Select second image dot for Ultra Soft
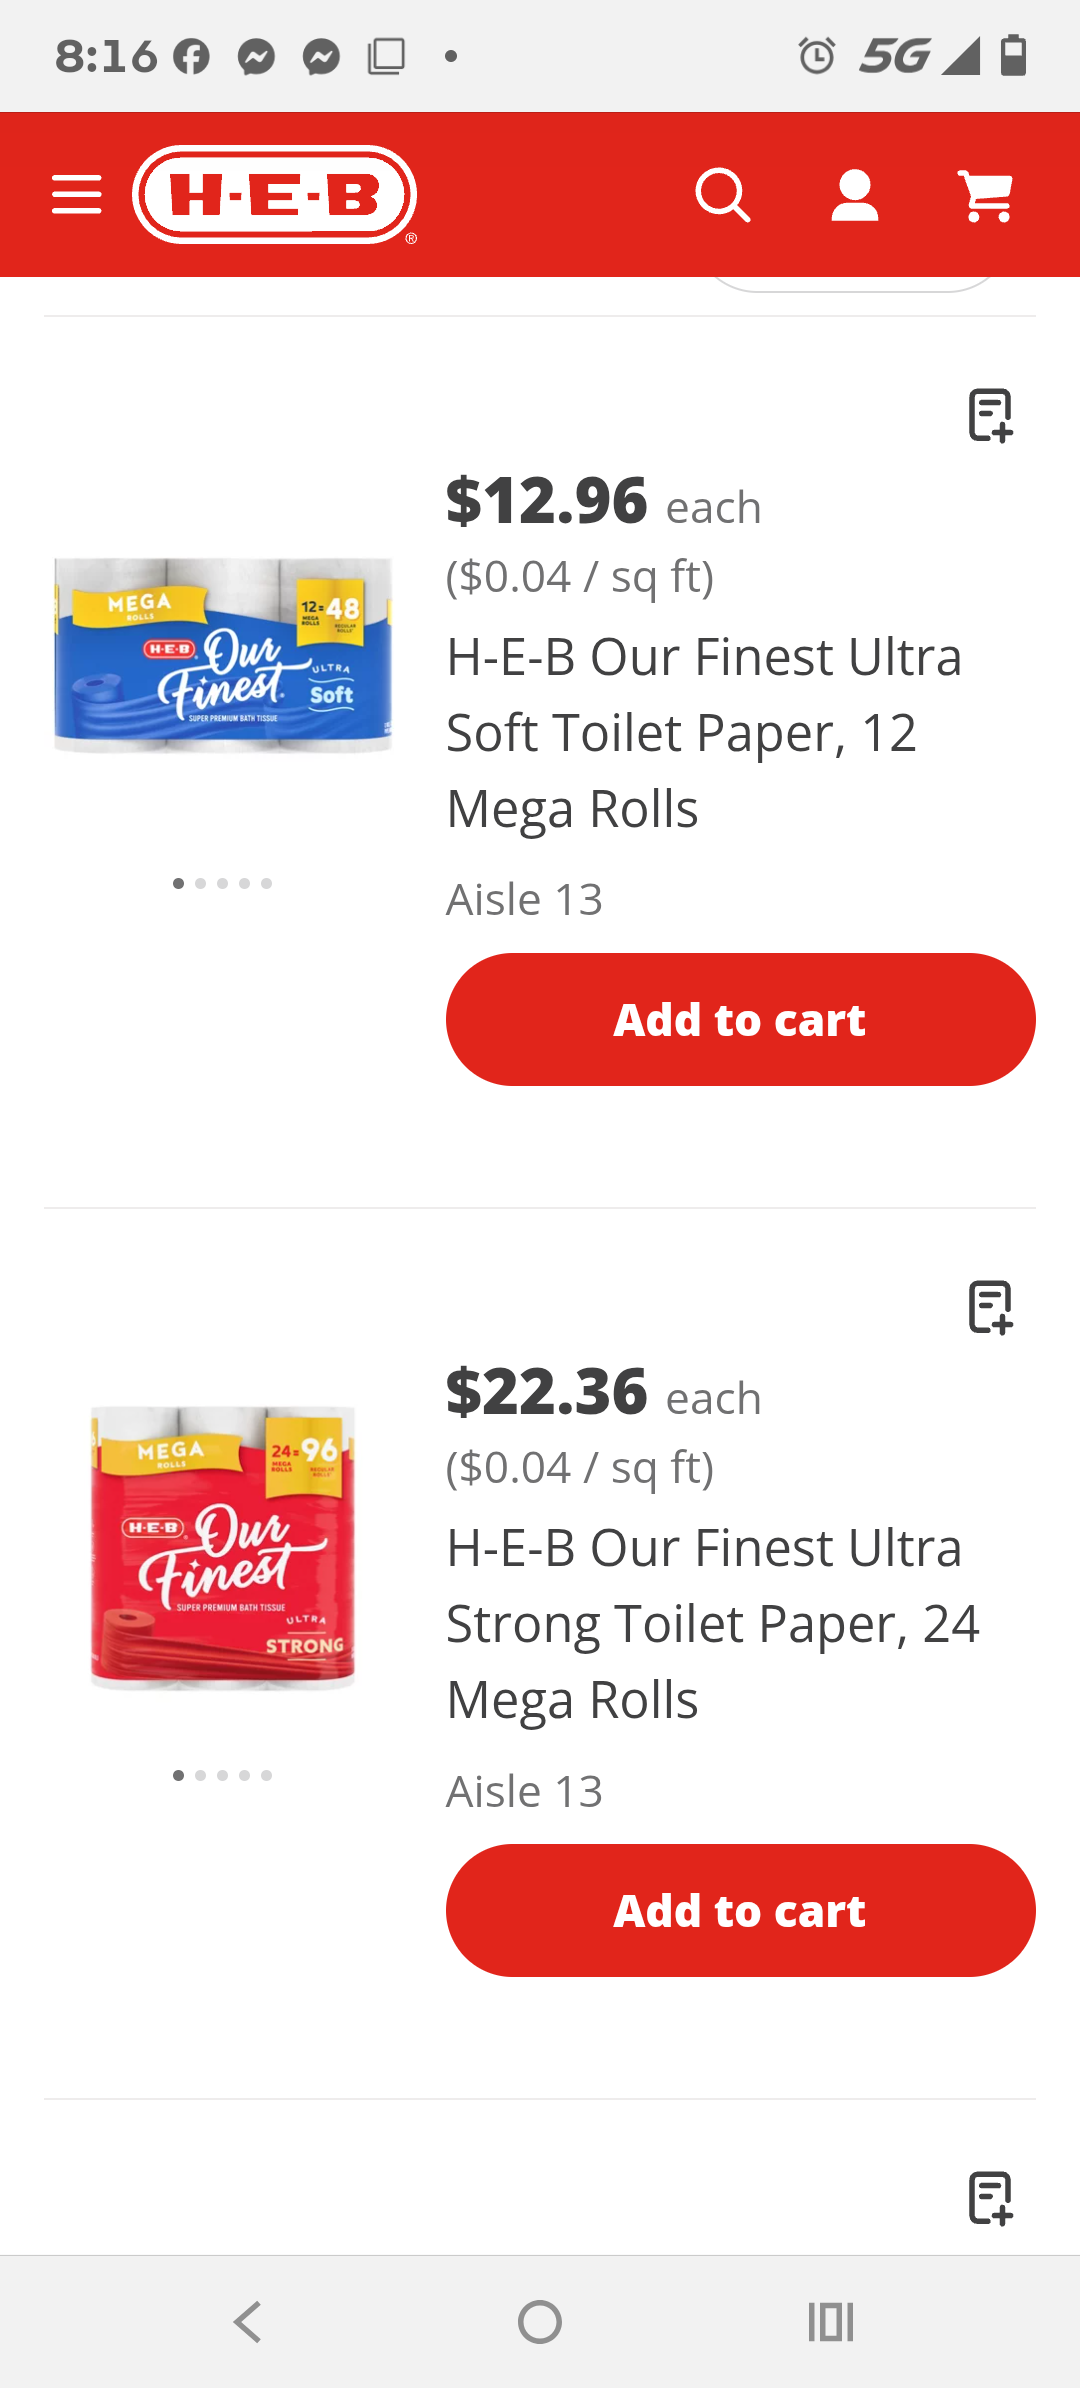Image resolution: width=1080 pixels, height=2388 pixels. pos(201,883)
